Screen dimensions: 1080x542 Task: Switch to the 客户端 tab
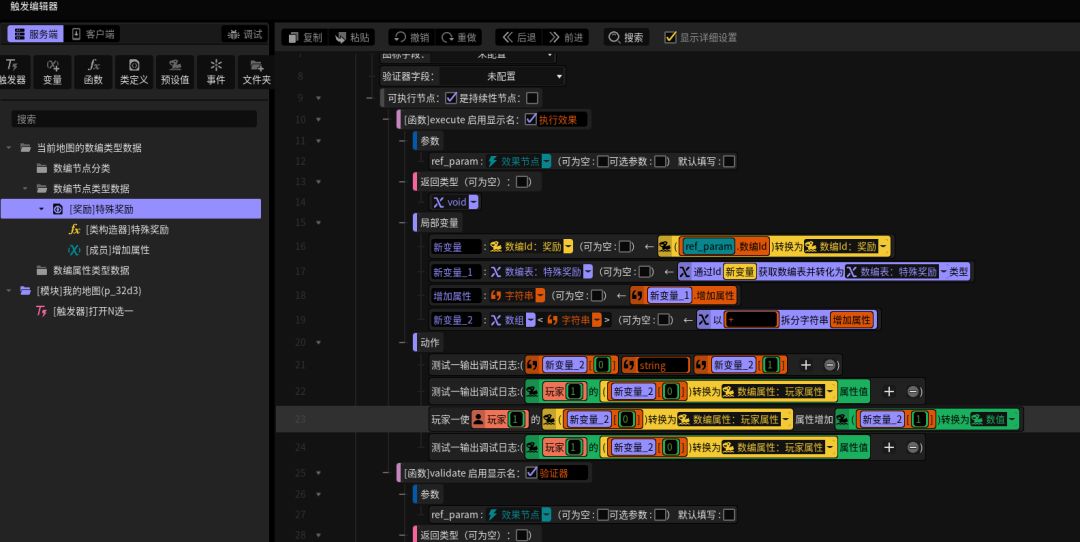94,34
